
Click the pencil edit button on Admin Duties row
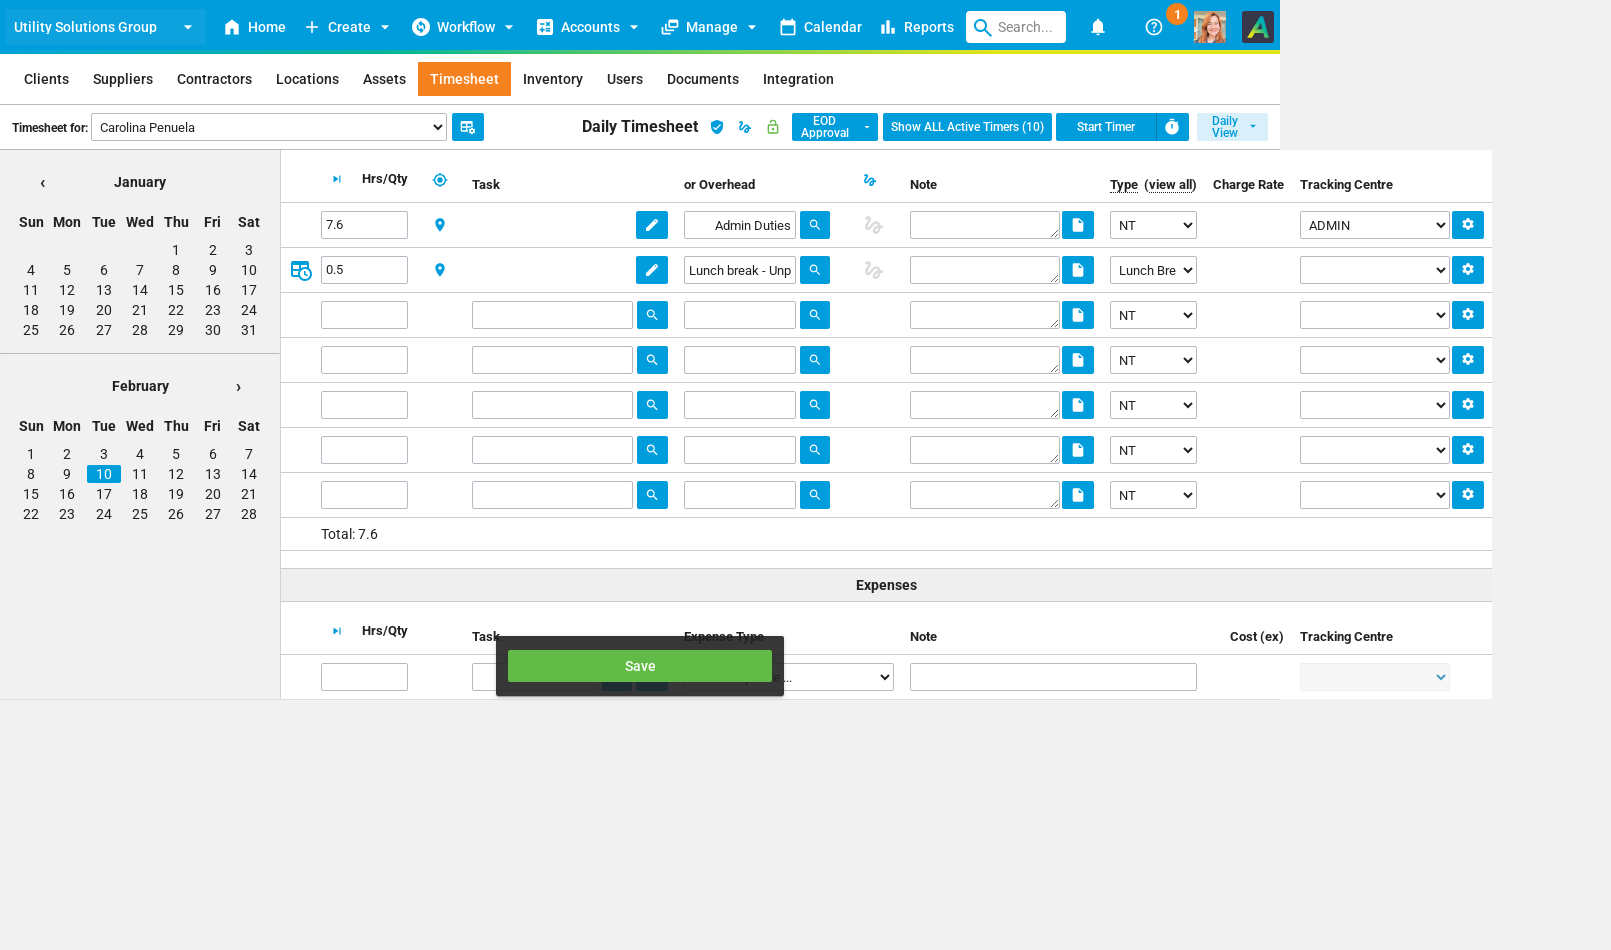(x=652, y=225)
